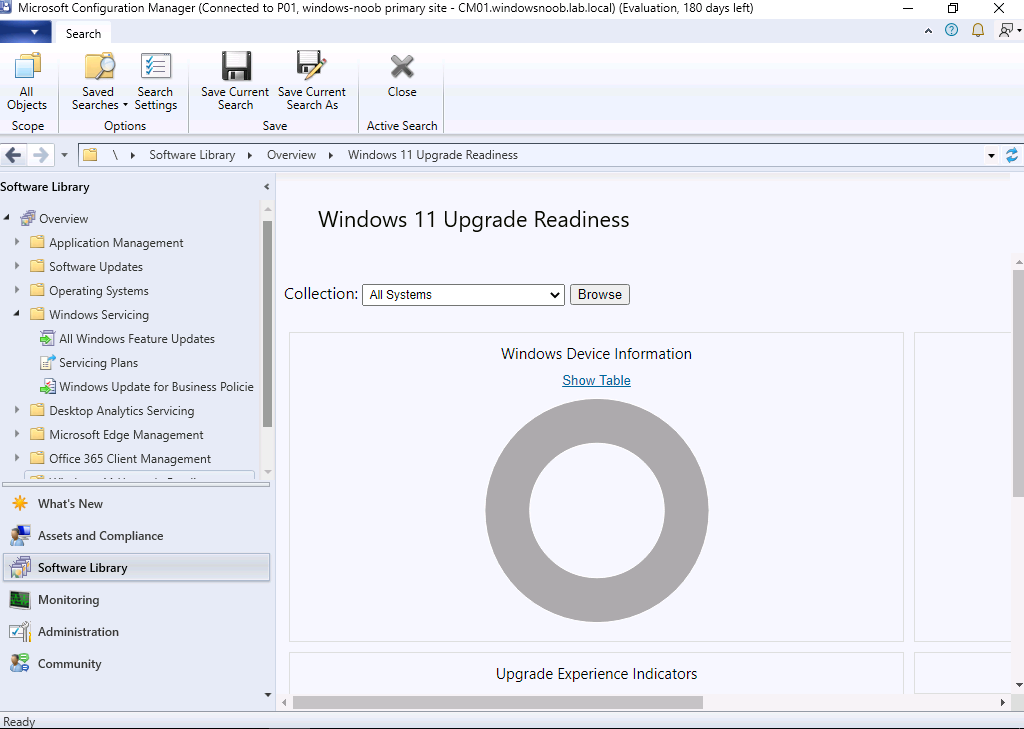Select the Operating Systems folder
The width and height of the screenshot is (1024, 729).
(99, 291)
